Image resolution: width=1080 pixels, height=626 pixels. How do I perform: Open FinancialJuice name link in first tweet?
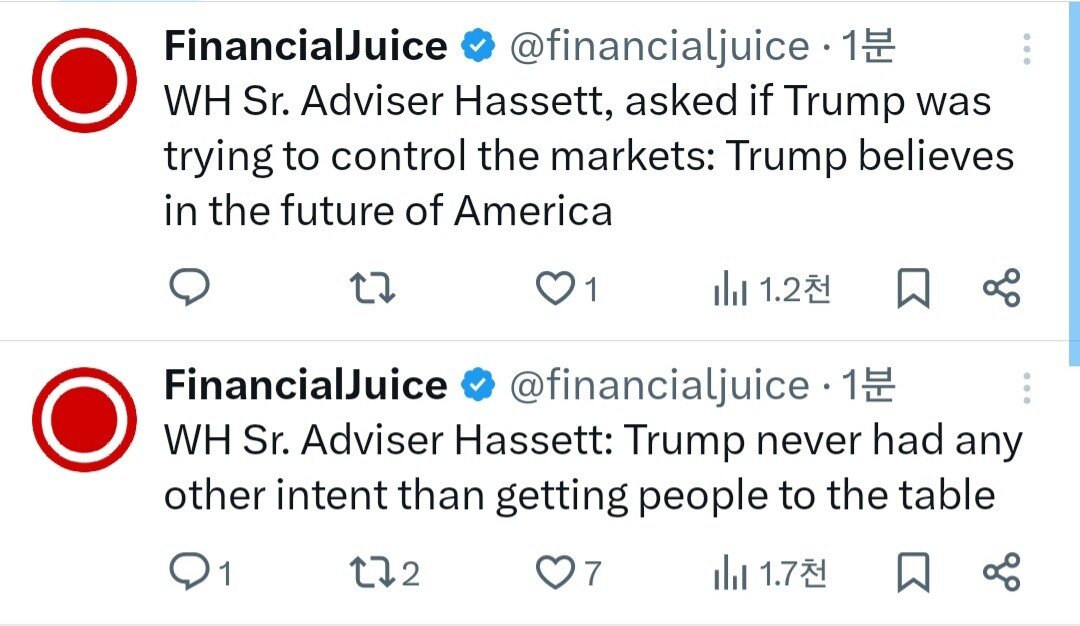click(306, 47)
